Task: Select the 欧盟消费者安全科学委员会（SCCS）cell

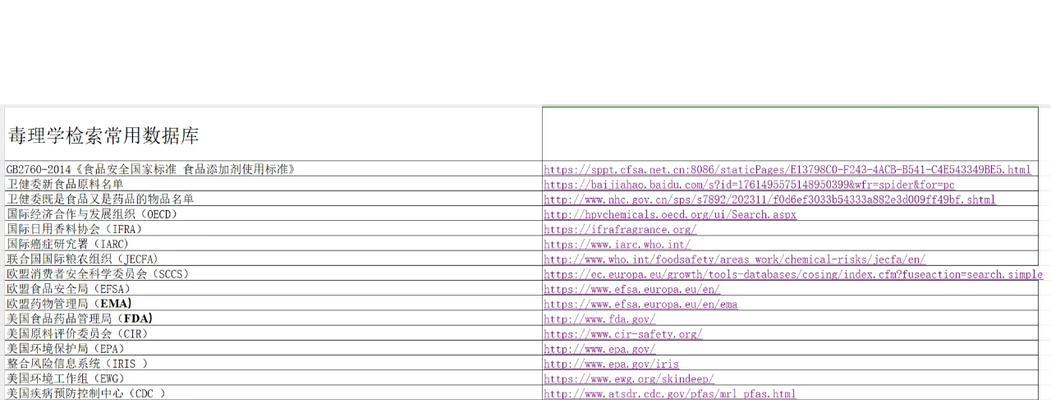Action: click(273, 273)
